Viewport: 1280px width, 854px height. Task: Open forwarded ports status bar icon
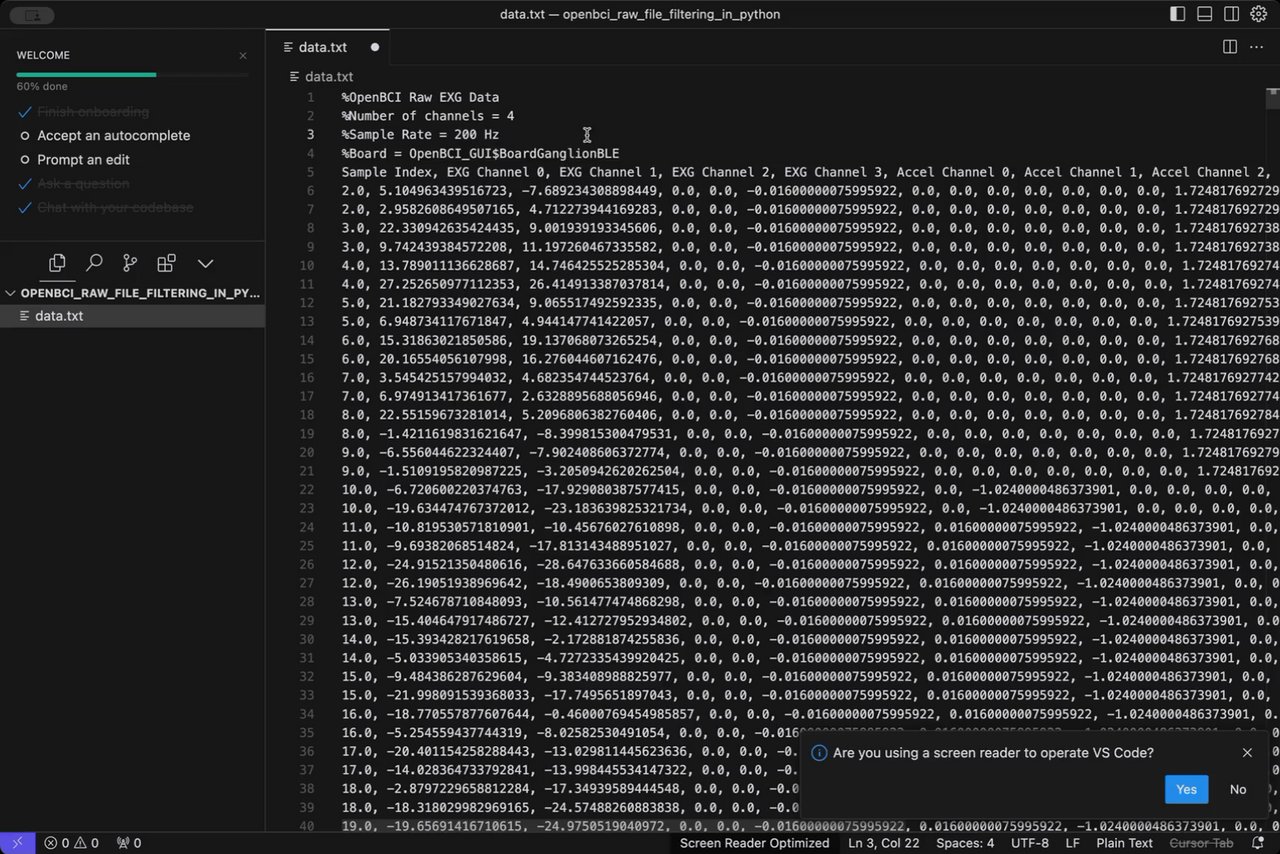[129, 843]
